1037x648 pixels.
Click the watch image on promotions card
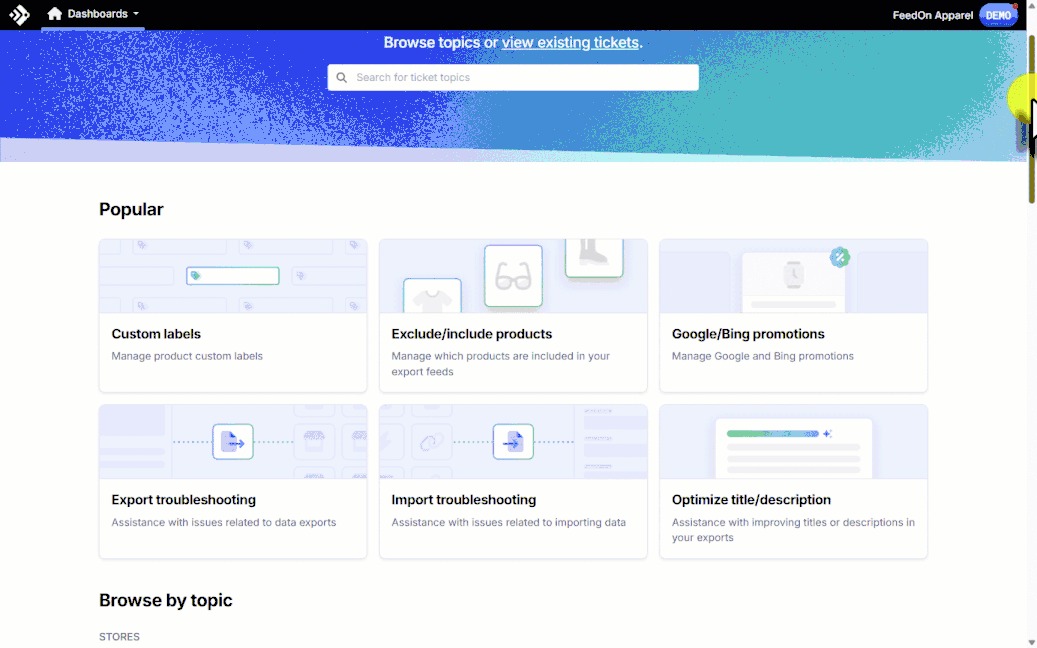(x=794, y=275)
